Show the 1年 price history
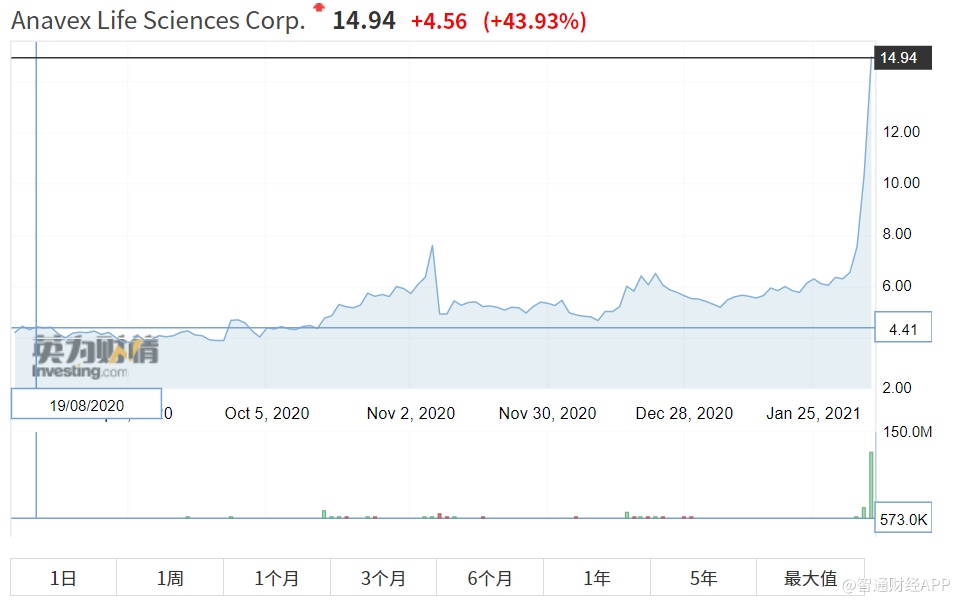The width and height of the screenshot is (960, 604). coord(597,577)
